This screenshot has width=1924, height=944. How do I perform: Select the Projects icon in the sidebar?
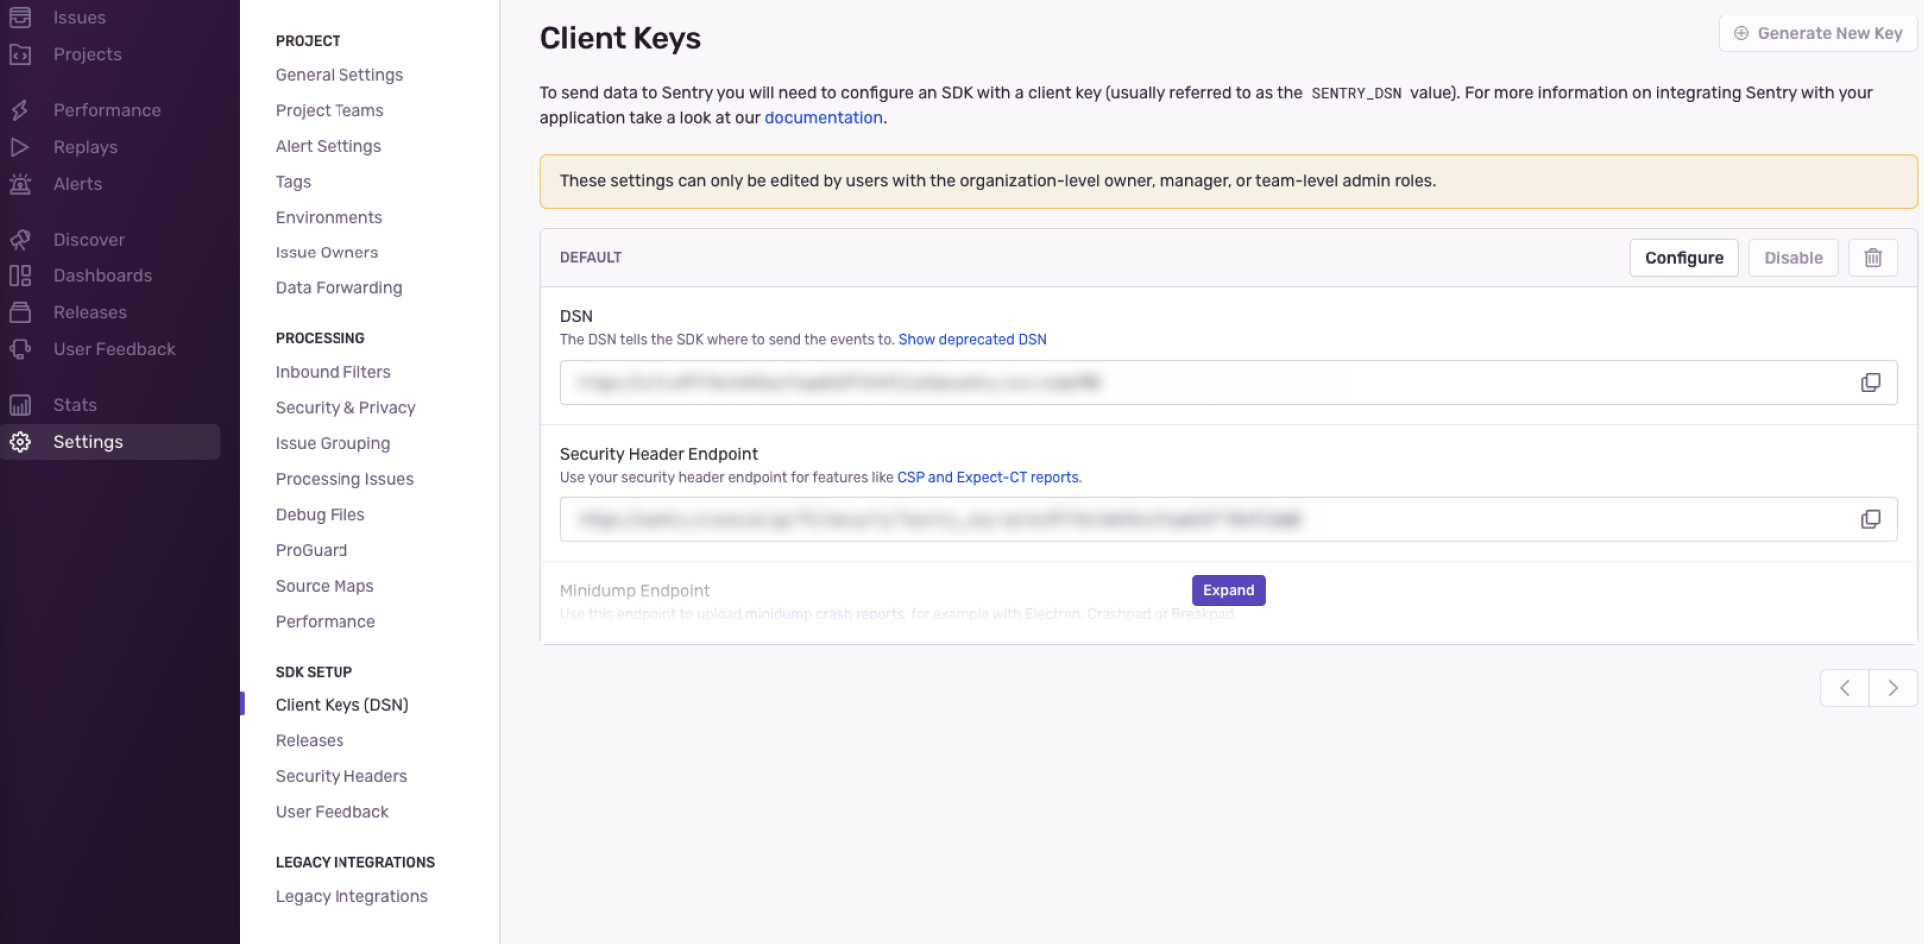[x=87, y=54]
